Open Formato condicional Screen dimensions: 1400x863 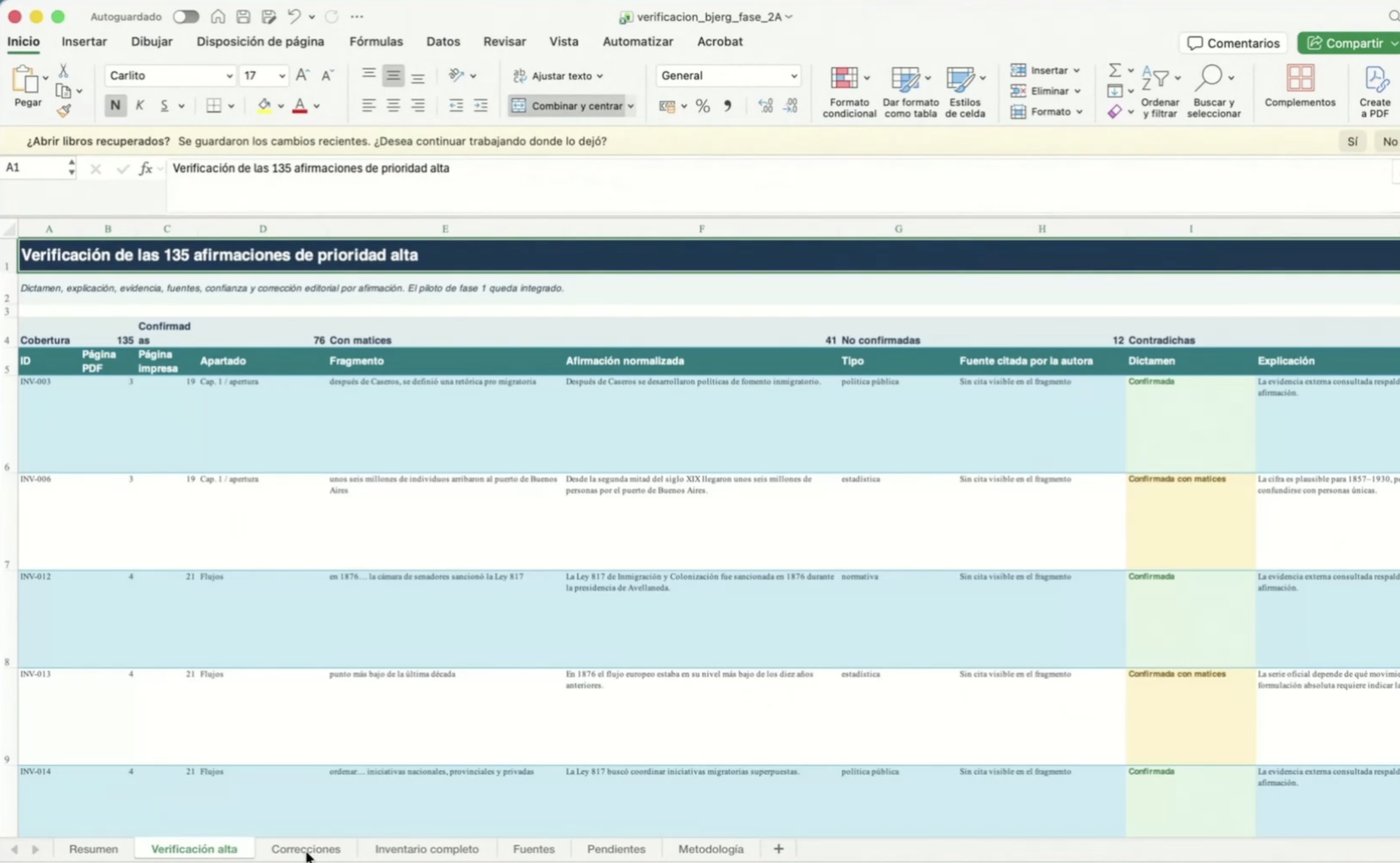click(x=849, y=92)
